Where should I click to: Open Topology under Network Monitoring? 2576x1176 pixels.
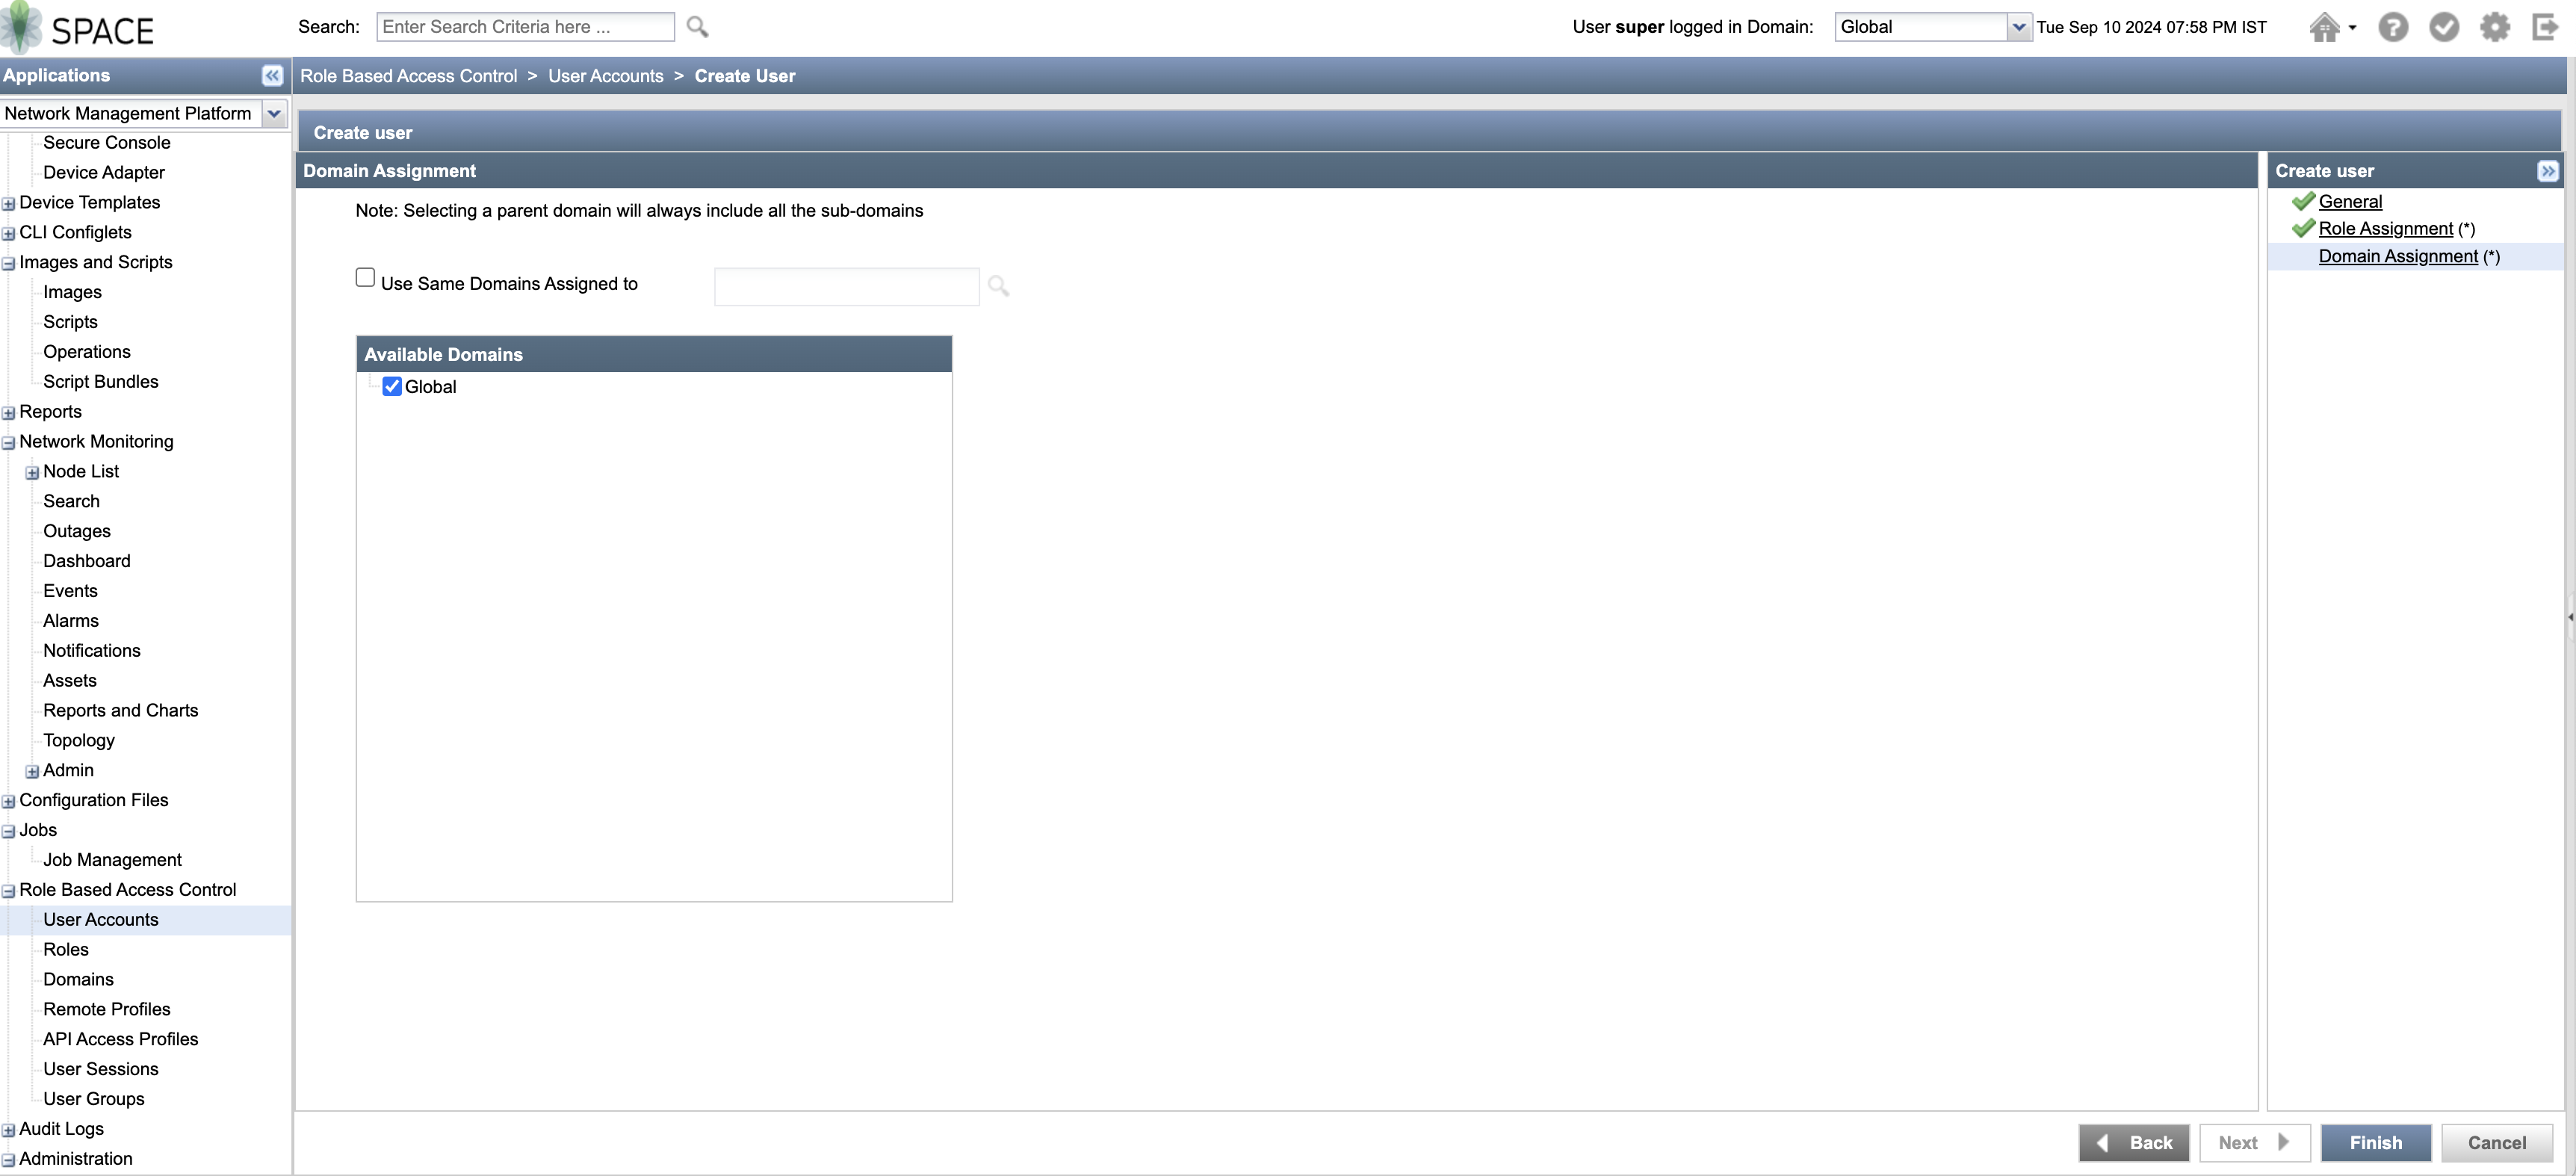click(x=79, y=741)
